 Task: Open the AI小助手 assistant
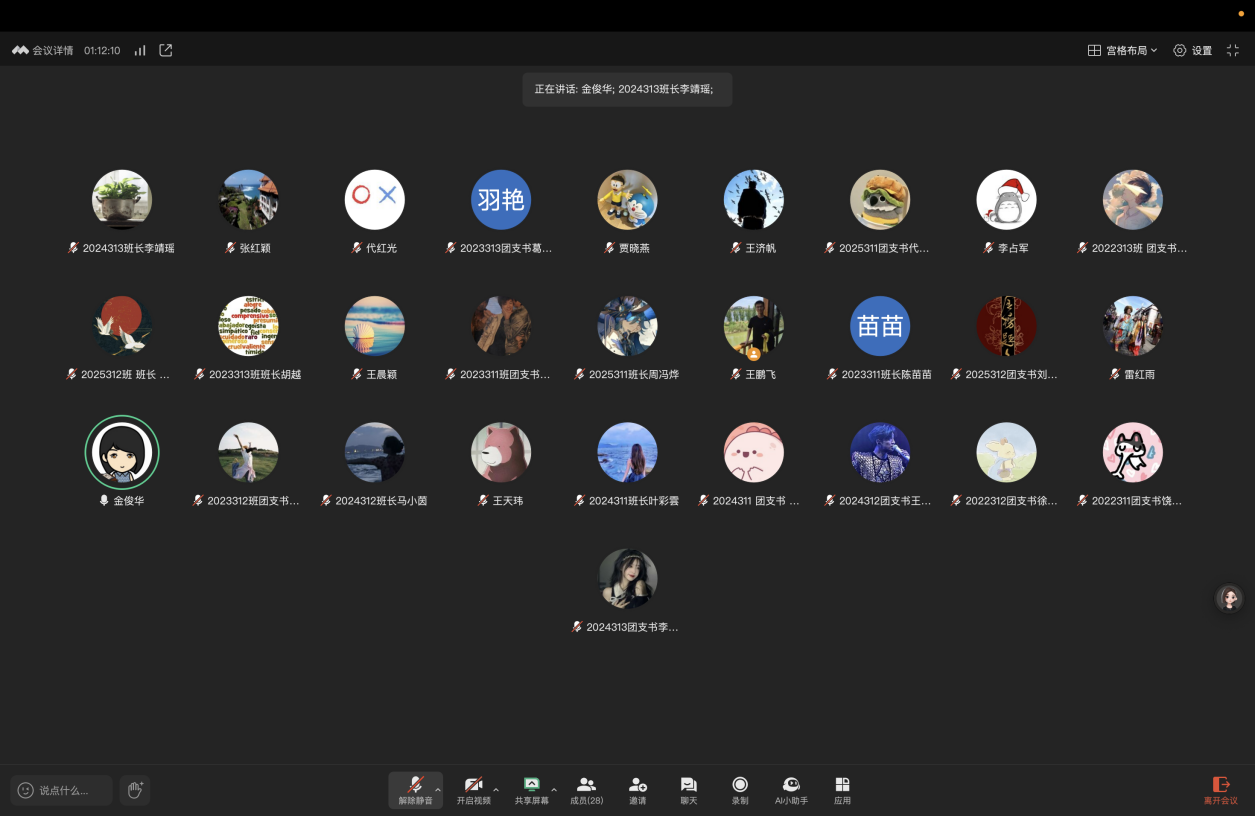pyautogui.click(x=791, y=790)
